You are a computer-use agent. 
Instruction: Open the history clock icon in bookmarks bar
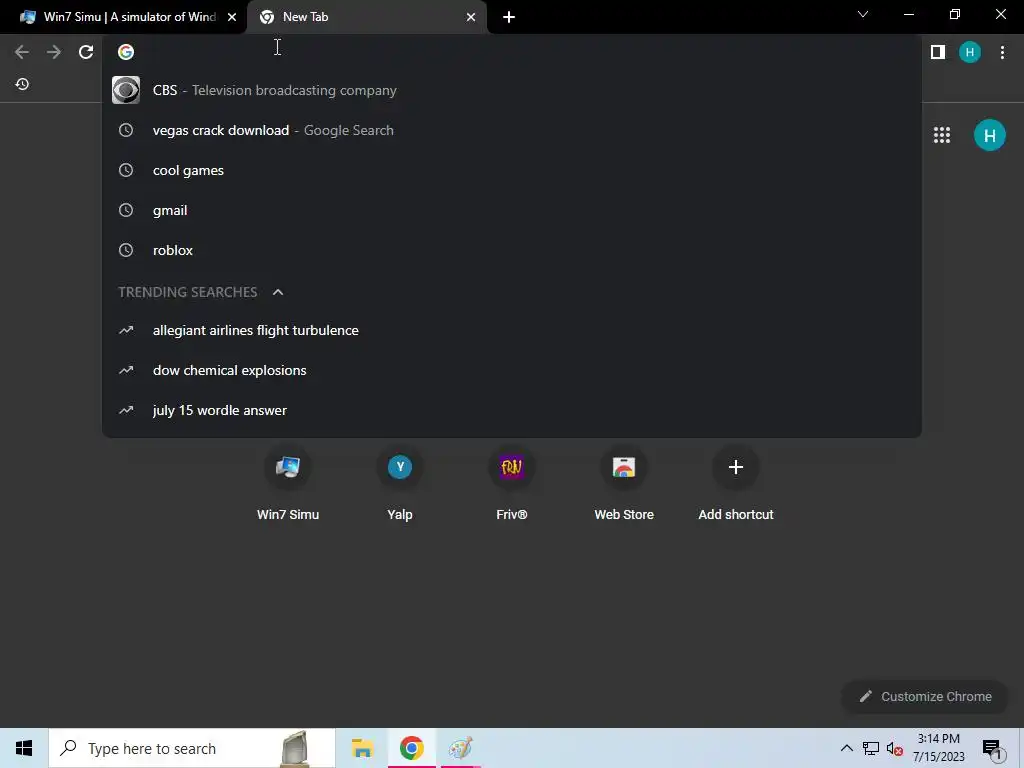[22, 84]
